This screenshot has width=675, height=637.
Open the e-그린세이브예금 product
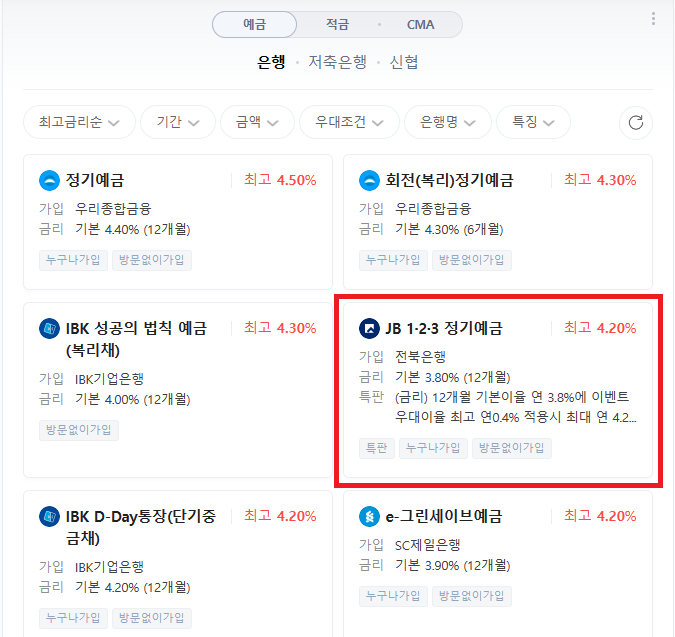pos(444,516)
